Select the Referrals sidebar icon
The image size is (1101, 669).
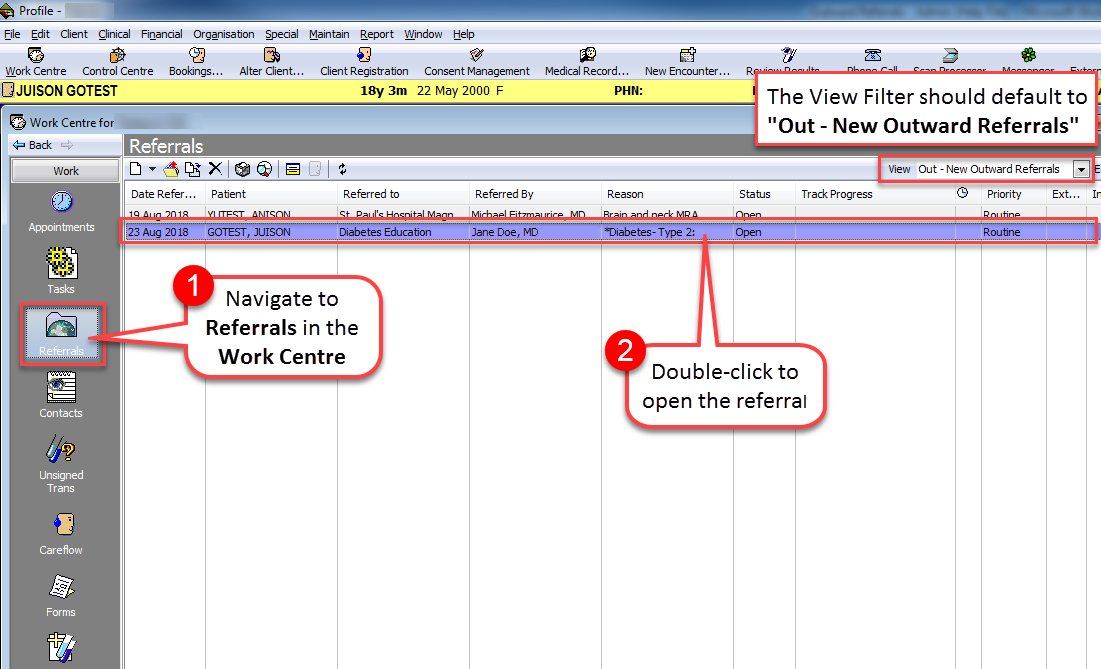tap(61, 335)
